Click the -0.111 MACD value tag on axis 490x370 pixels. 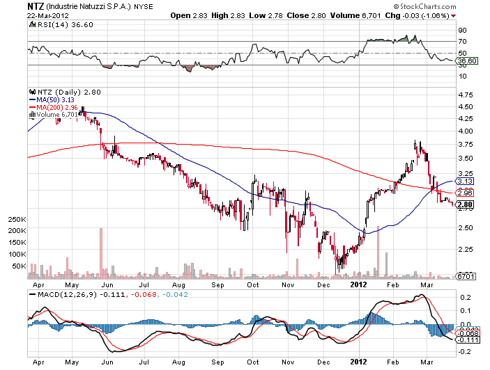pyautogui.click(x=468, y=340)
